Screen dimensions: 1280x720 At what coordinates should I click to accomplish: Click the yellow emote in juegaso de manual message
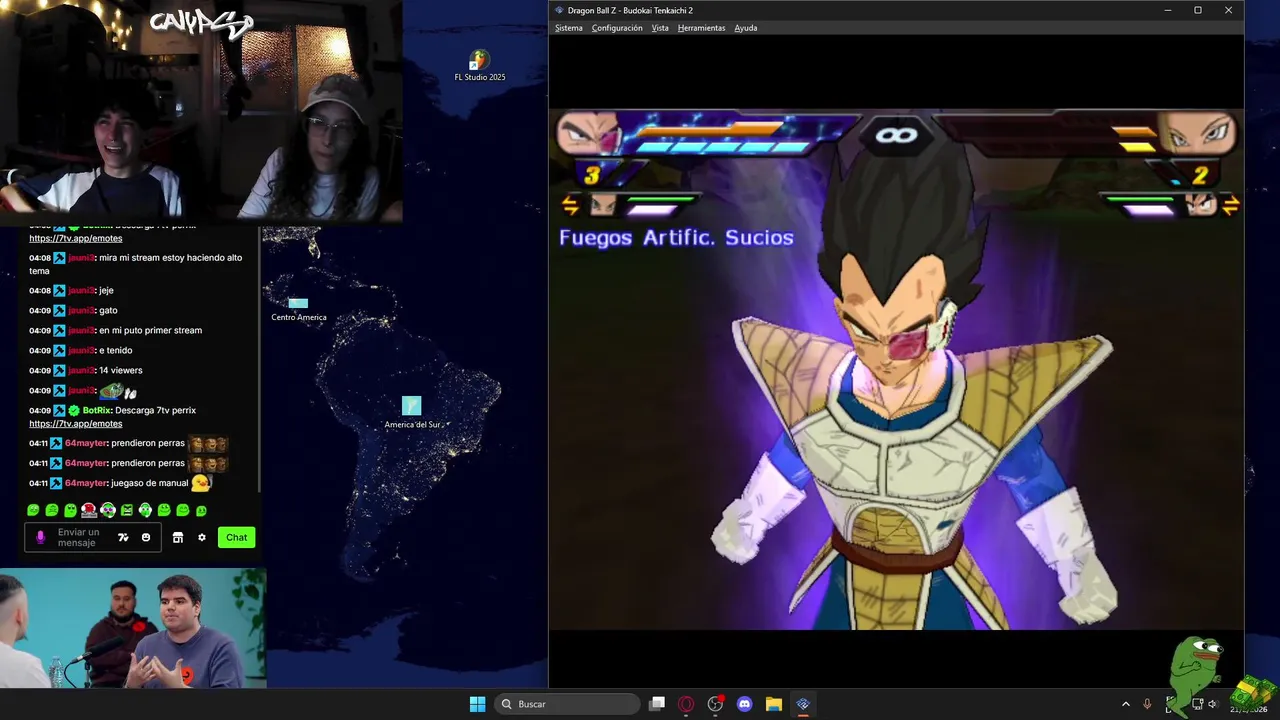point(201,483)
